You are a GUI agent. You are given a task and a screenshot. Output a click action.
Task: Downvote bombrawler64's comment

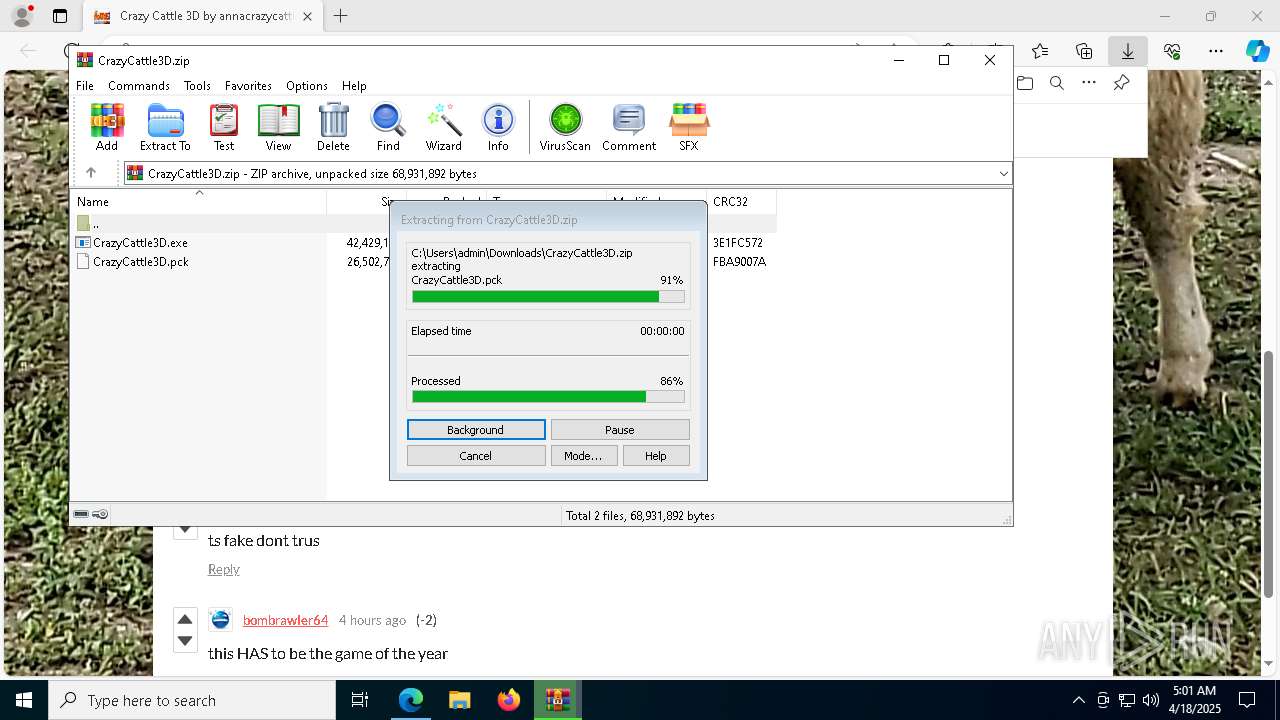click(185, 640)
